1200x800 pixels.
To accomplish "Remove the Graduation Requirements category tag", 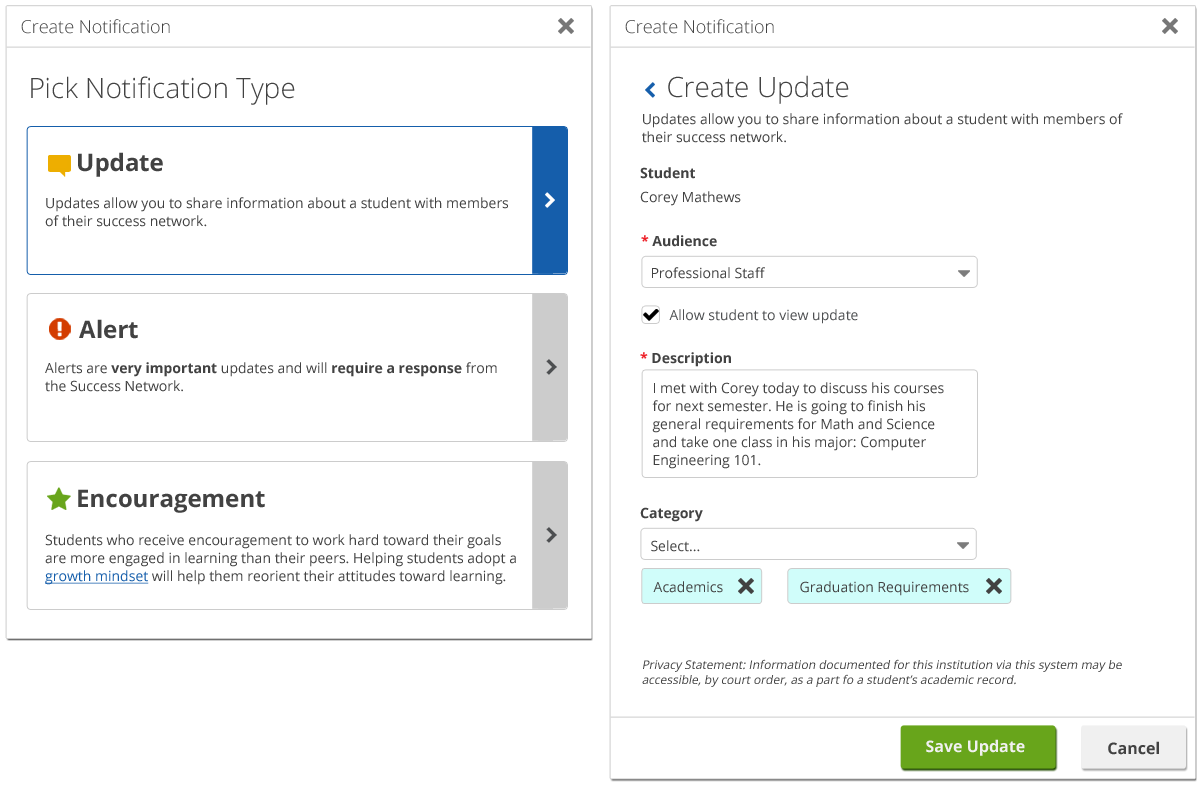I will (x=994, y=586).
